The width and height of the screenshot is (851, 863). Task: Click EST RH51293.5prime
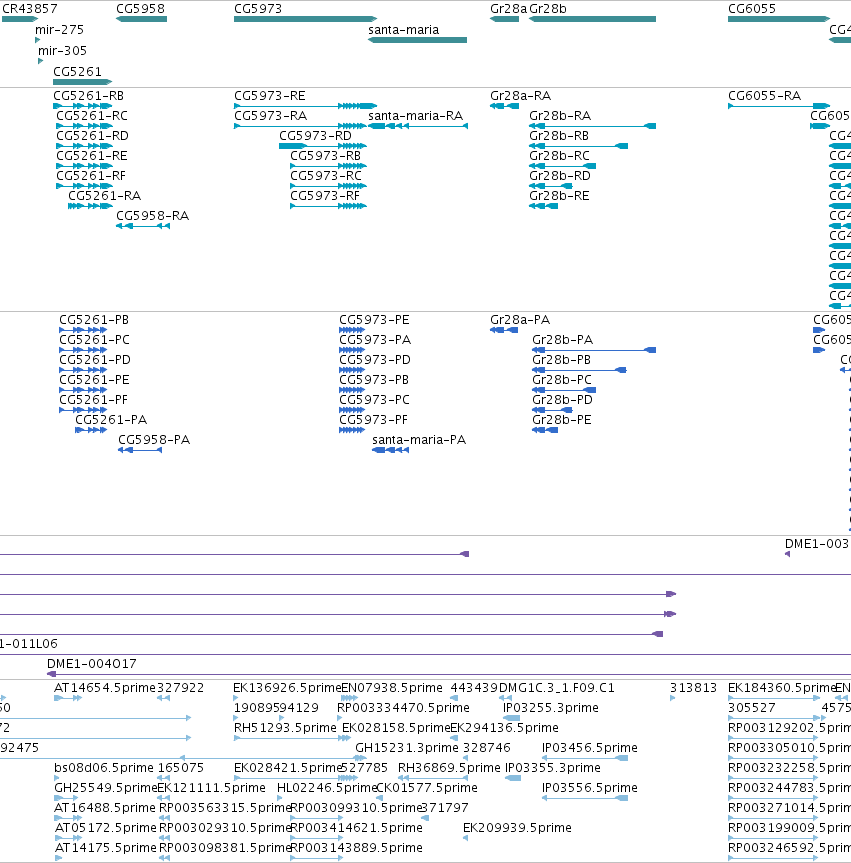pos(285,728)
